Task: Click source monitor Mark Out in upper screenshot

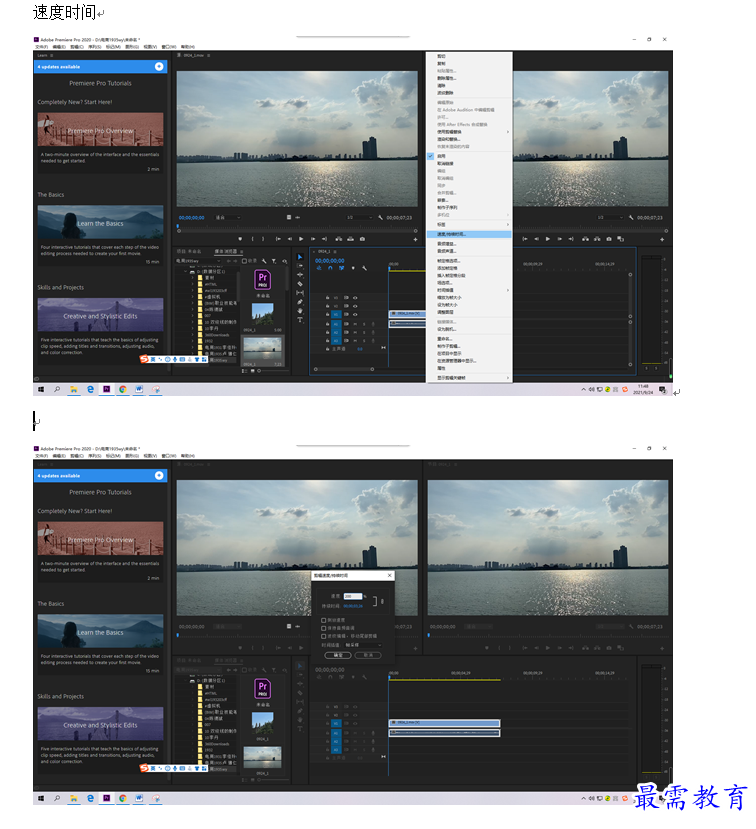Action: 263,239
